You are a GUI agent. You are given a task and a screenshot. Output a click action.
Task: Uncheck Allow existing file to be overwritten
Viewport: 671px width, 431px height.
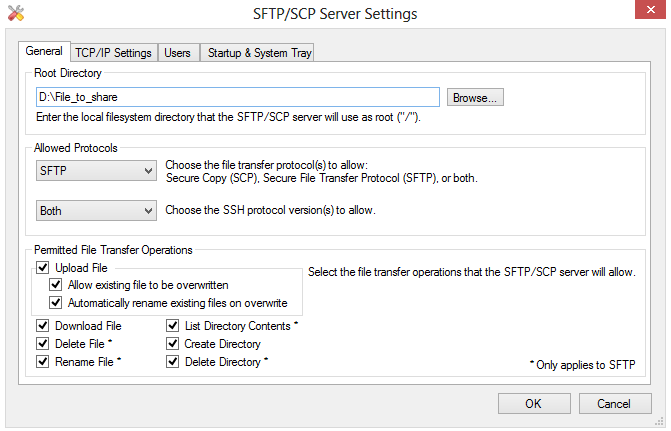pos(56,286)
